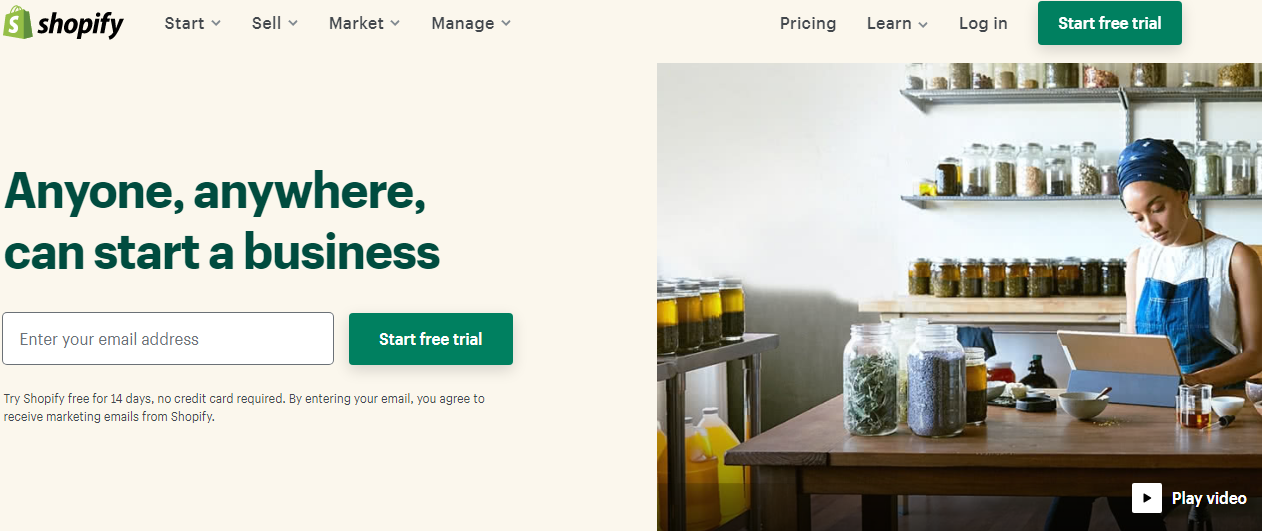Expand the chevron beside Sell
This screenshot has height=531, width=1262.
[293, 24]
